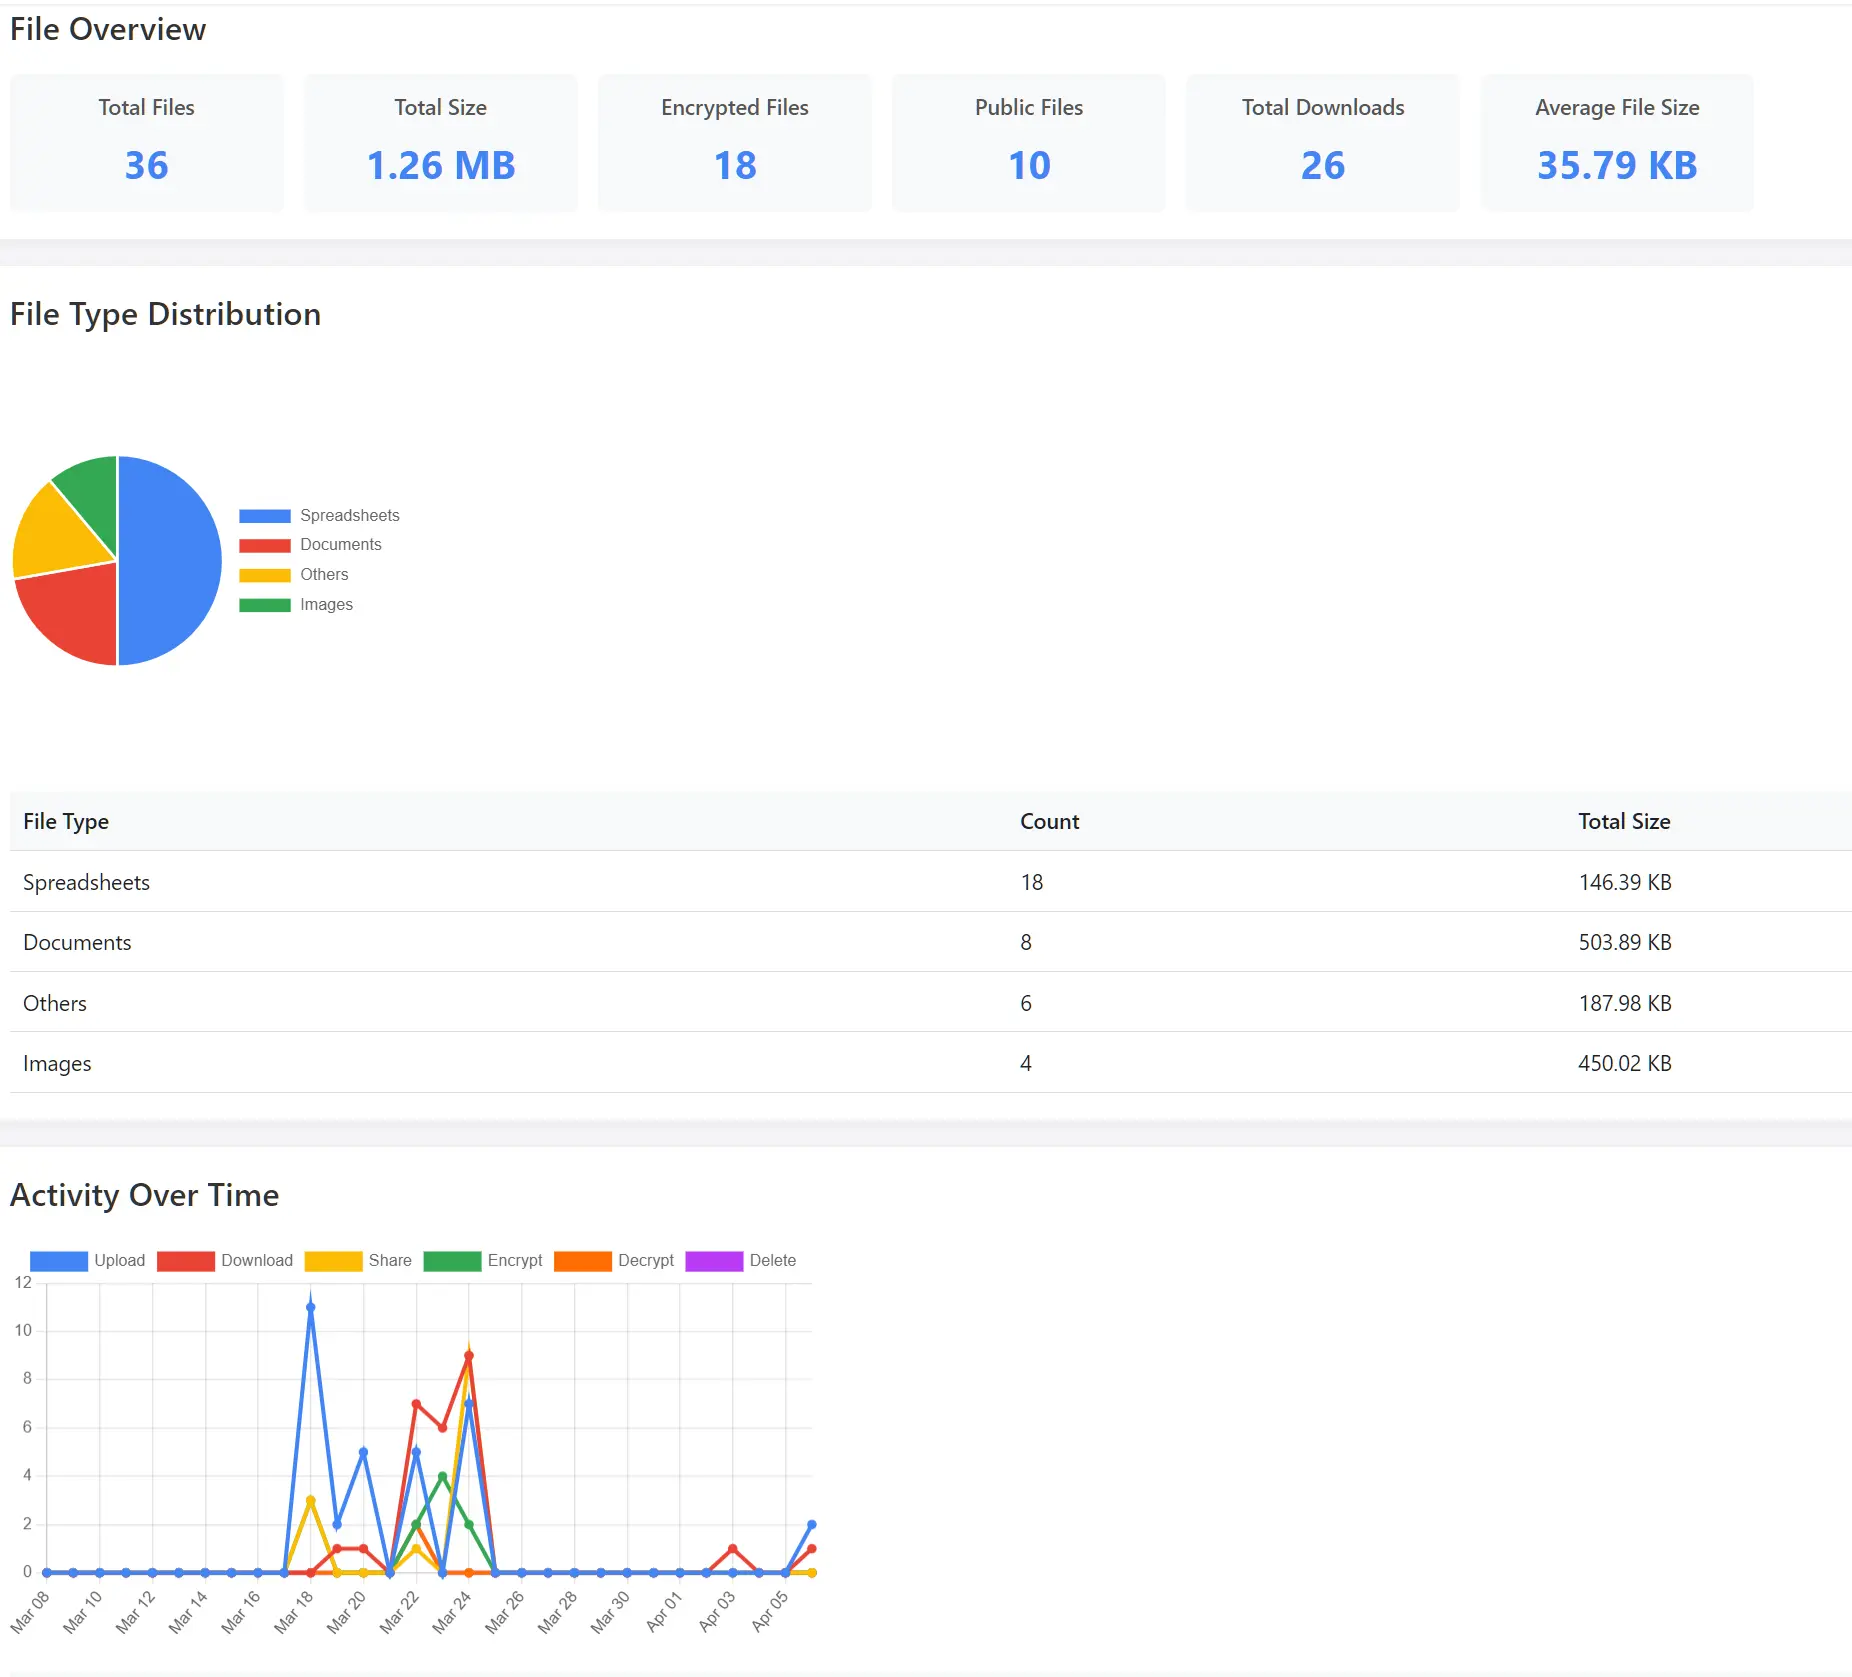Hide the Share series in activity chart

(x=389, y=1260)
